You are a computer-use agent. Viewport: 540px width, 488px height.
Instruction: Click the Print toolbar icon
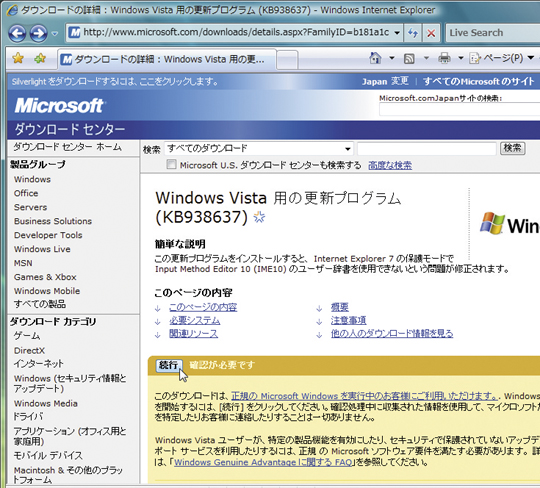[x=444, y=58]
